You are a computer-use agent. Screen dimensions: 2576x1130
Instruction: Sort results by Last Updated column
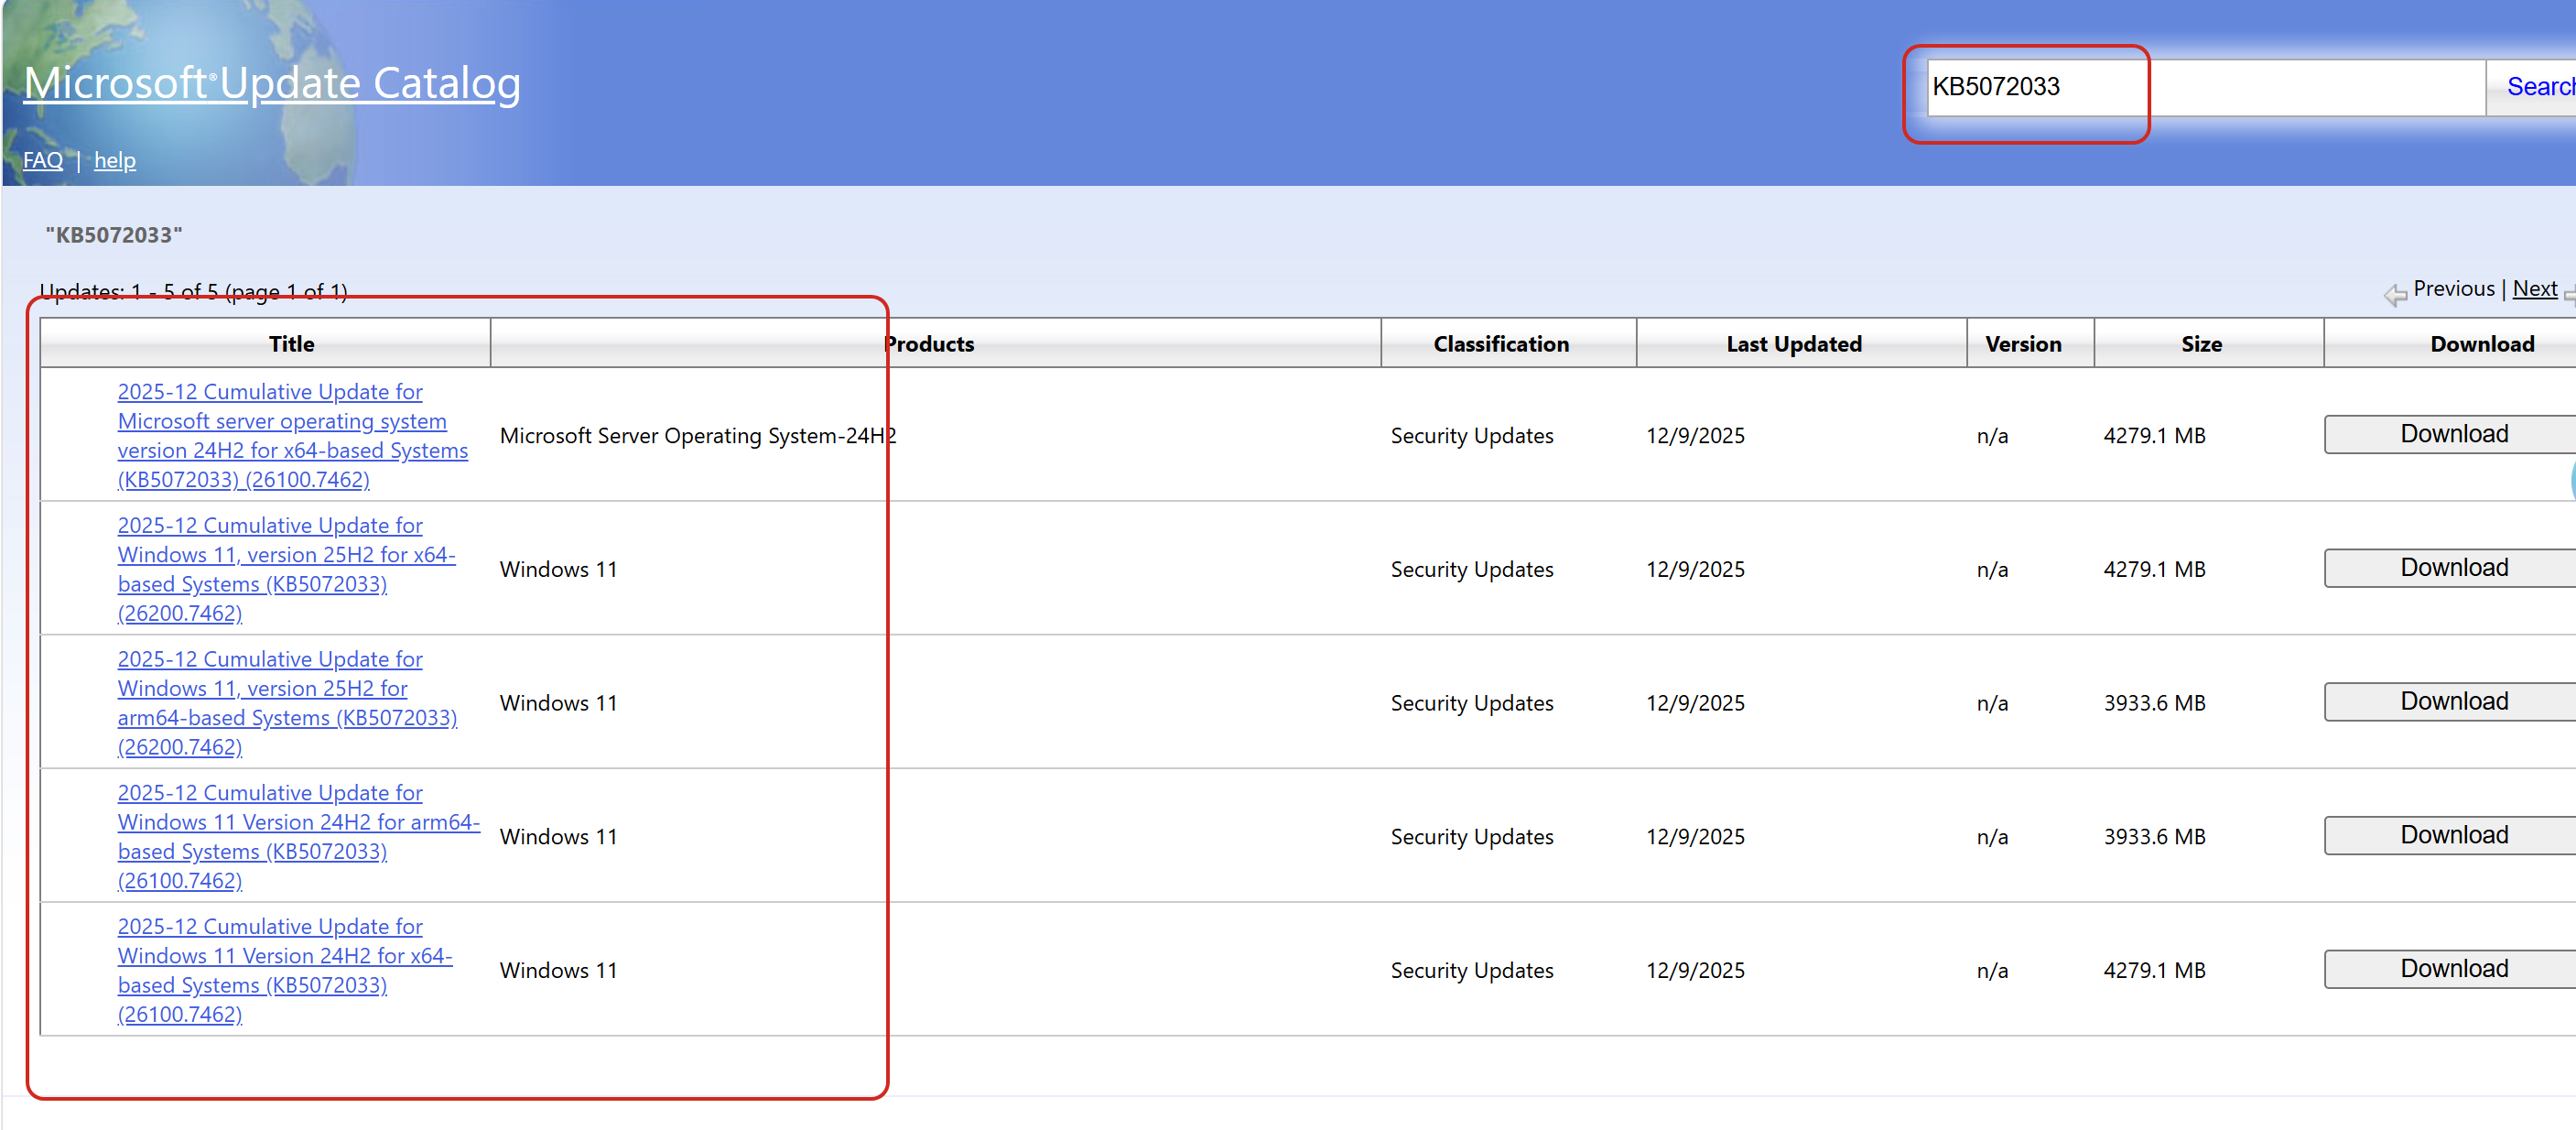pyautogui.click(x=1793, y=344)
